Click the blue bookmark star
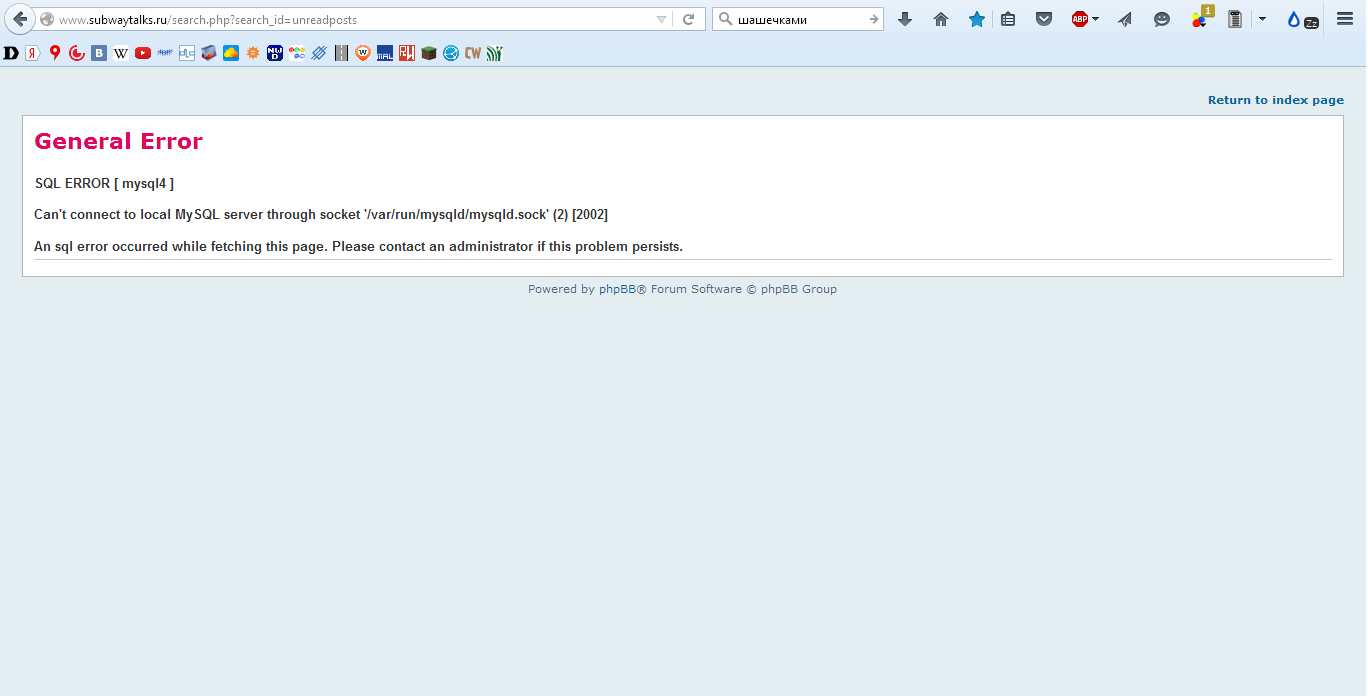The width and height of the screenshot is (1368, 696). point(977,19)
